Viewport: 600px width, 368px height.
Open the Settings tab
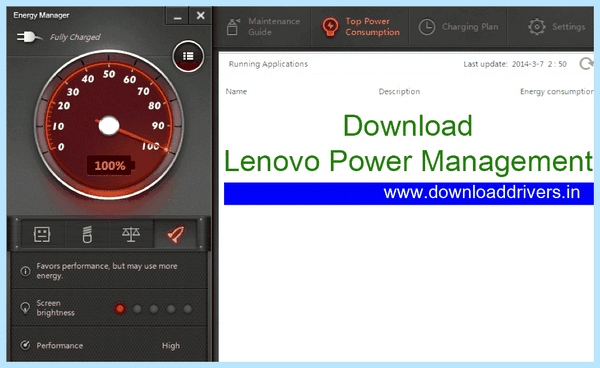(551, 27)
